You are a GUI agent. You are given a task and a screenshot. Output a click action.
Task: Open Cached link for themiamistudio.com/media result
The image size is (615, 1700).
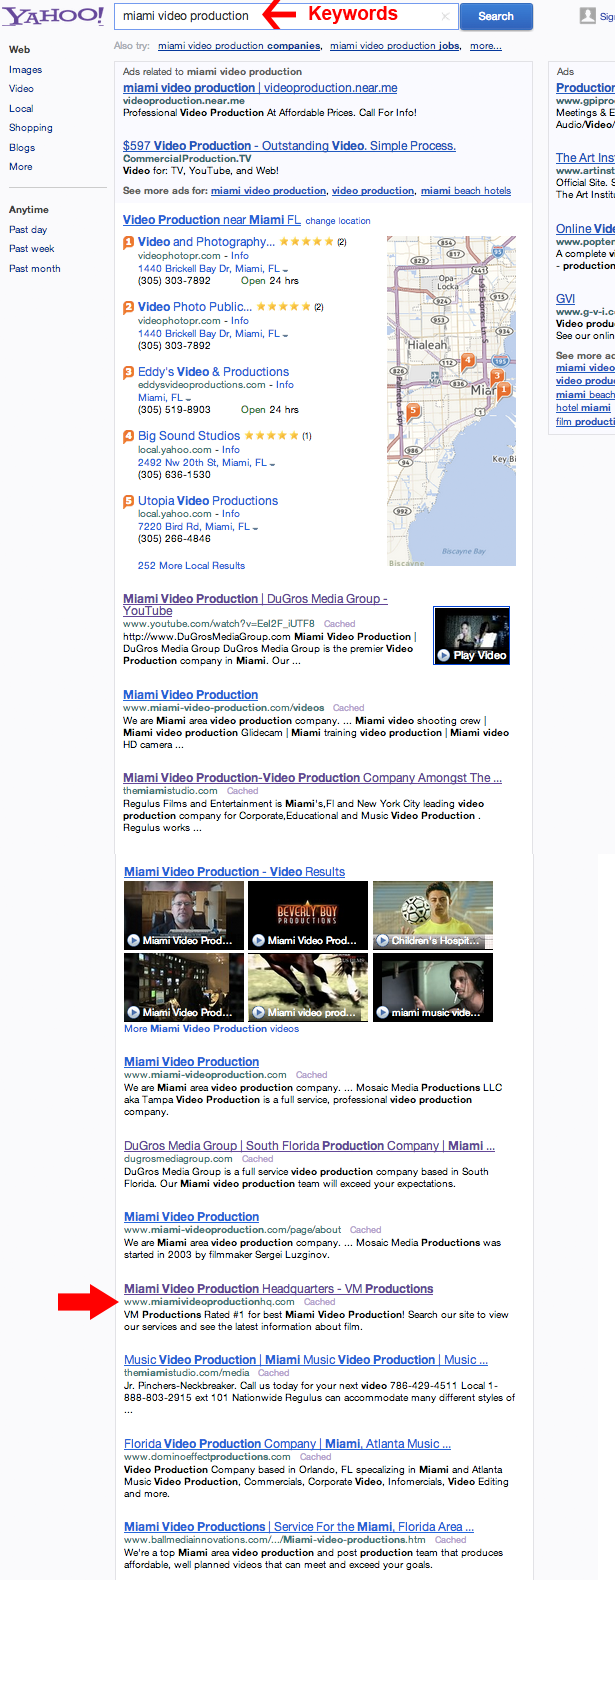[273, 1373]
